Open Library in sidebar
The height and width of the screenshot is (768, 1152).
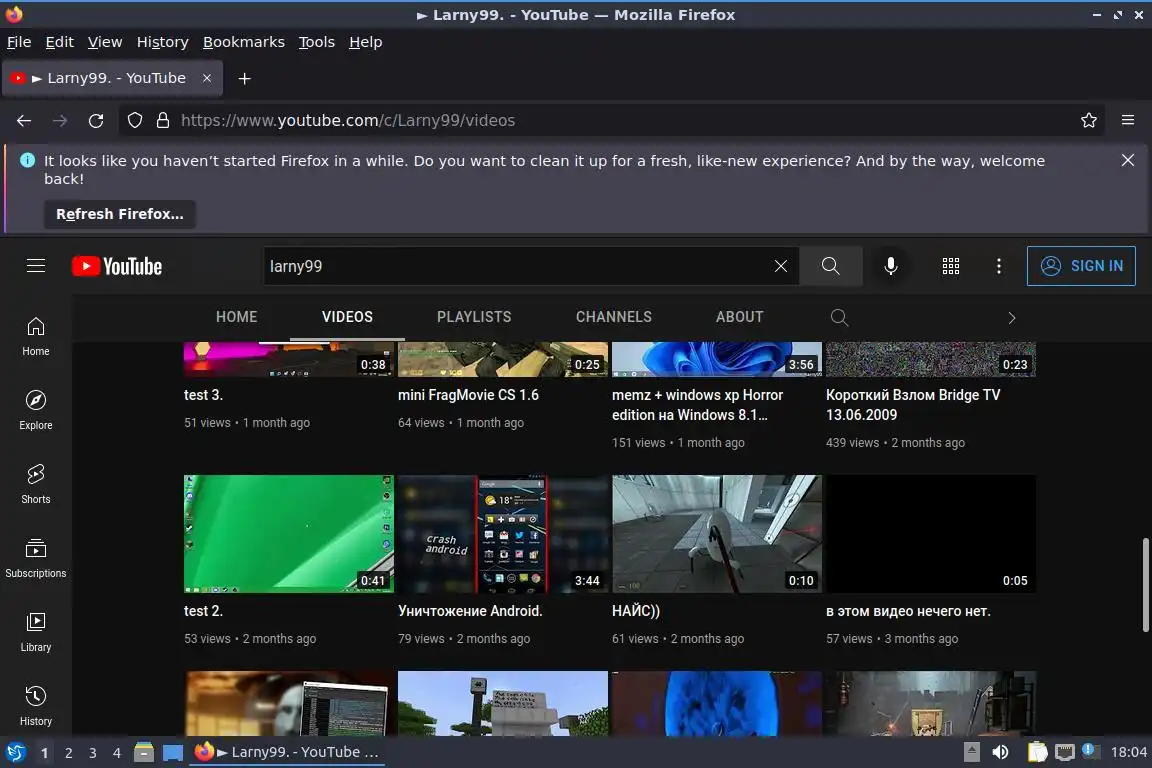click(36, 632)
